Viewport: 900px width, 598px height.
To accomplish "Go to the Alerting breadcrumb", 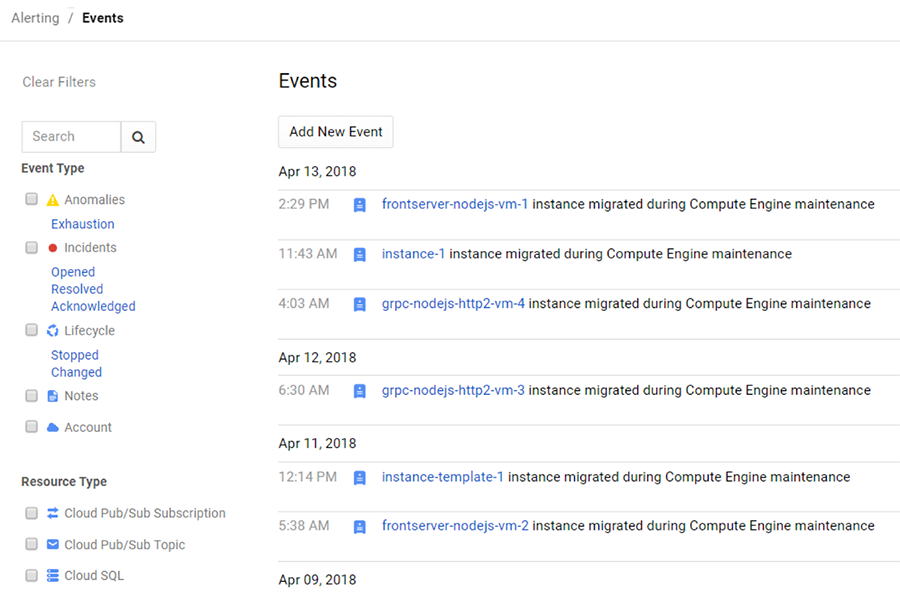I will coord(35,18).
